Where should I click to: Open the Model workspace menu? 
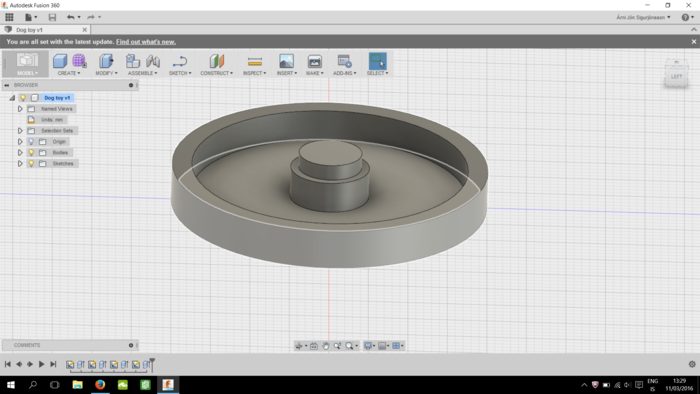[27, 73]
